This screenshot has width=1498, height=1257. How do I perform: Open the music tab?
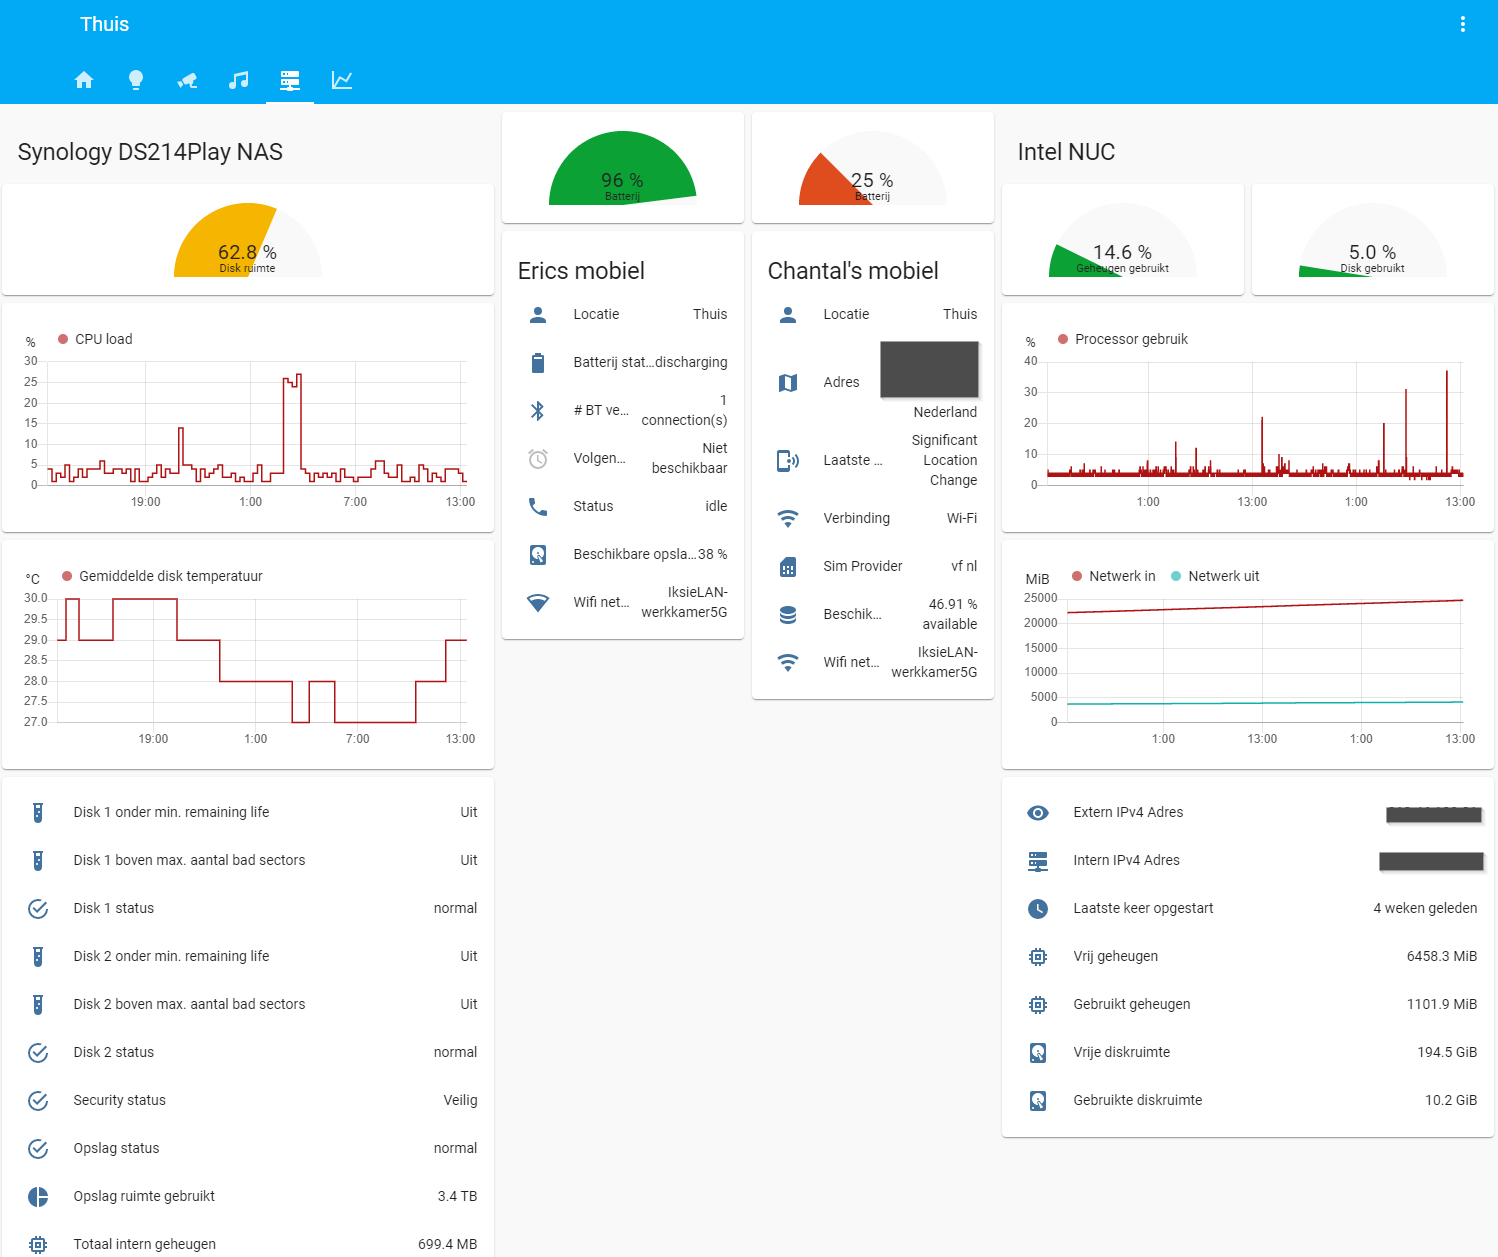point(238,80)
